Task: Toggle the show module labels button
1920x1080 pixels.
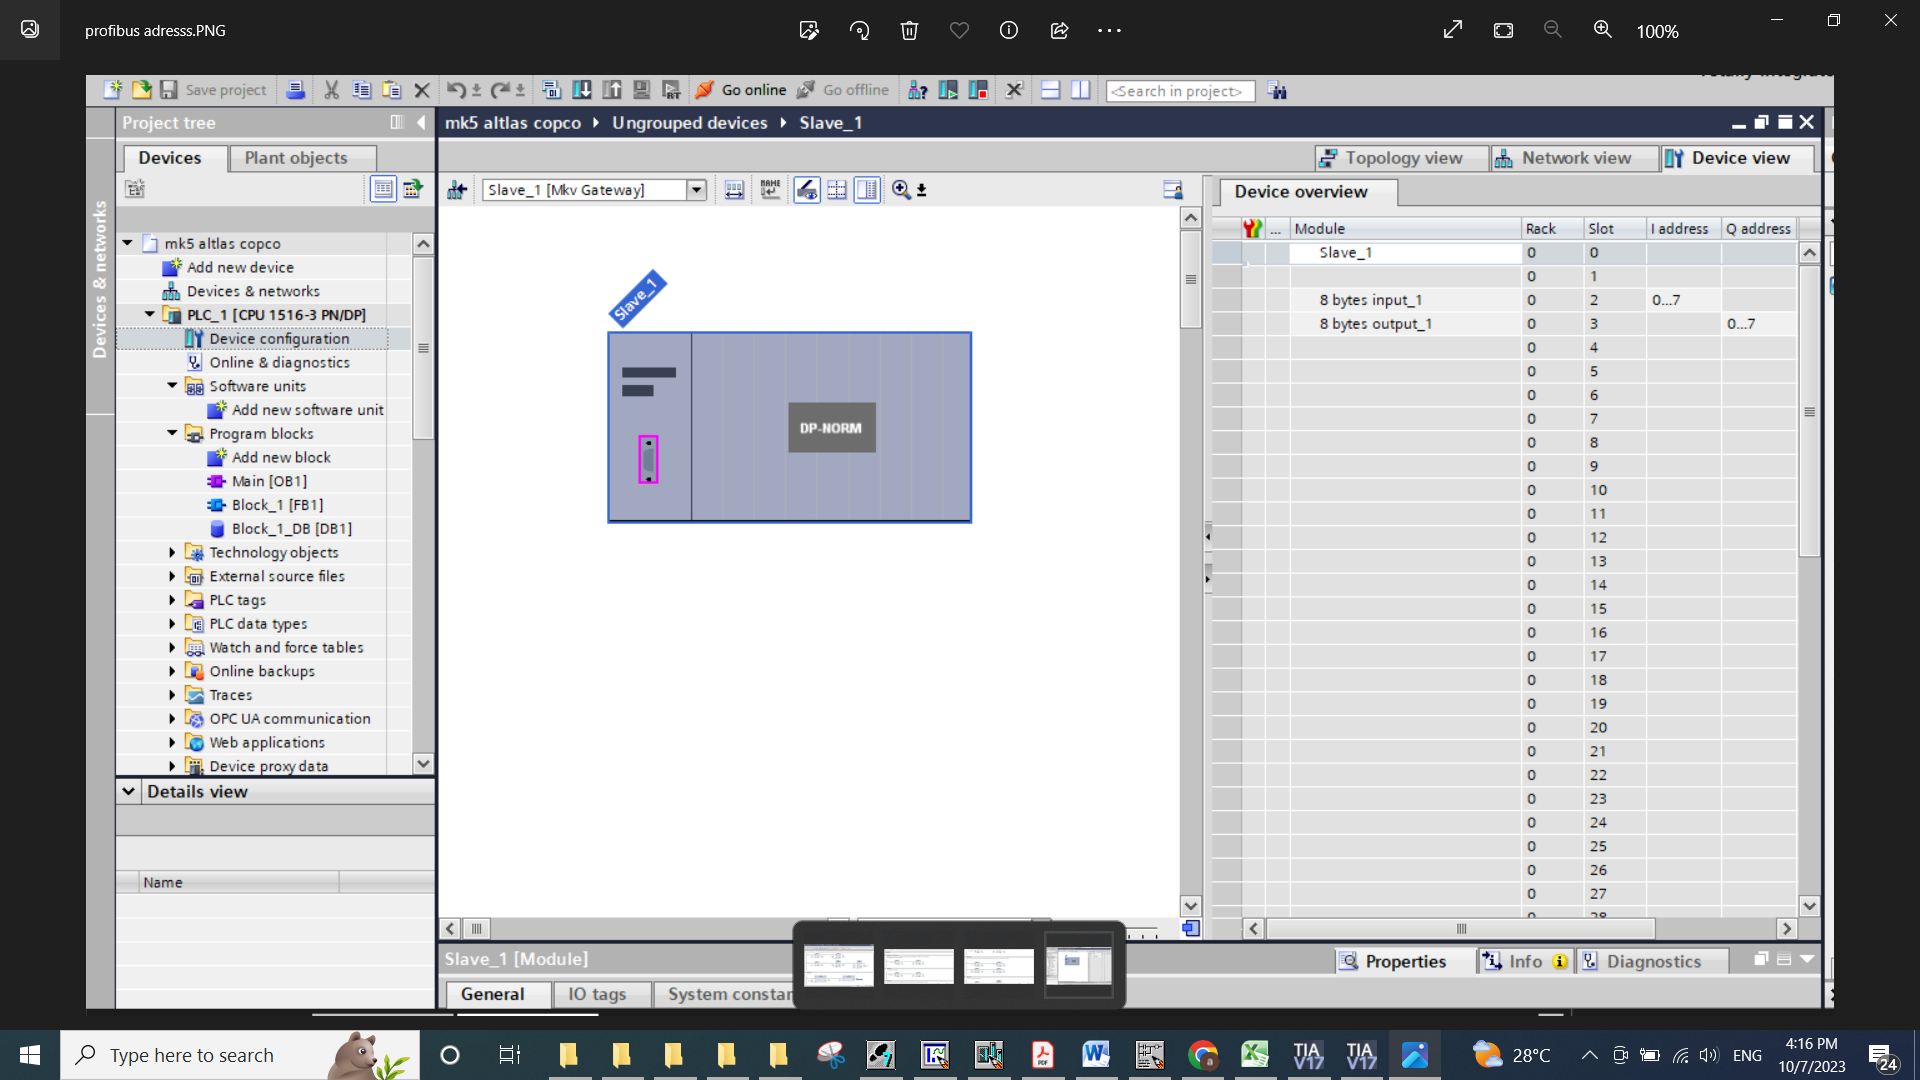Action: [x=770, y=190]
